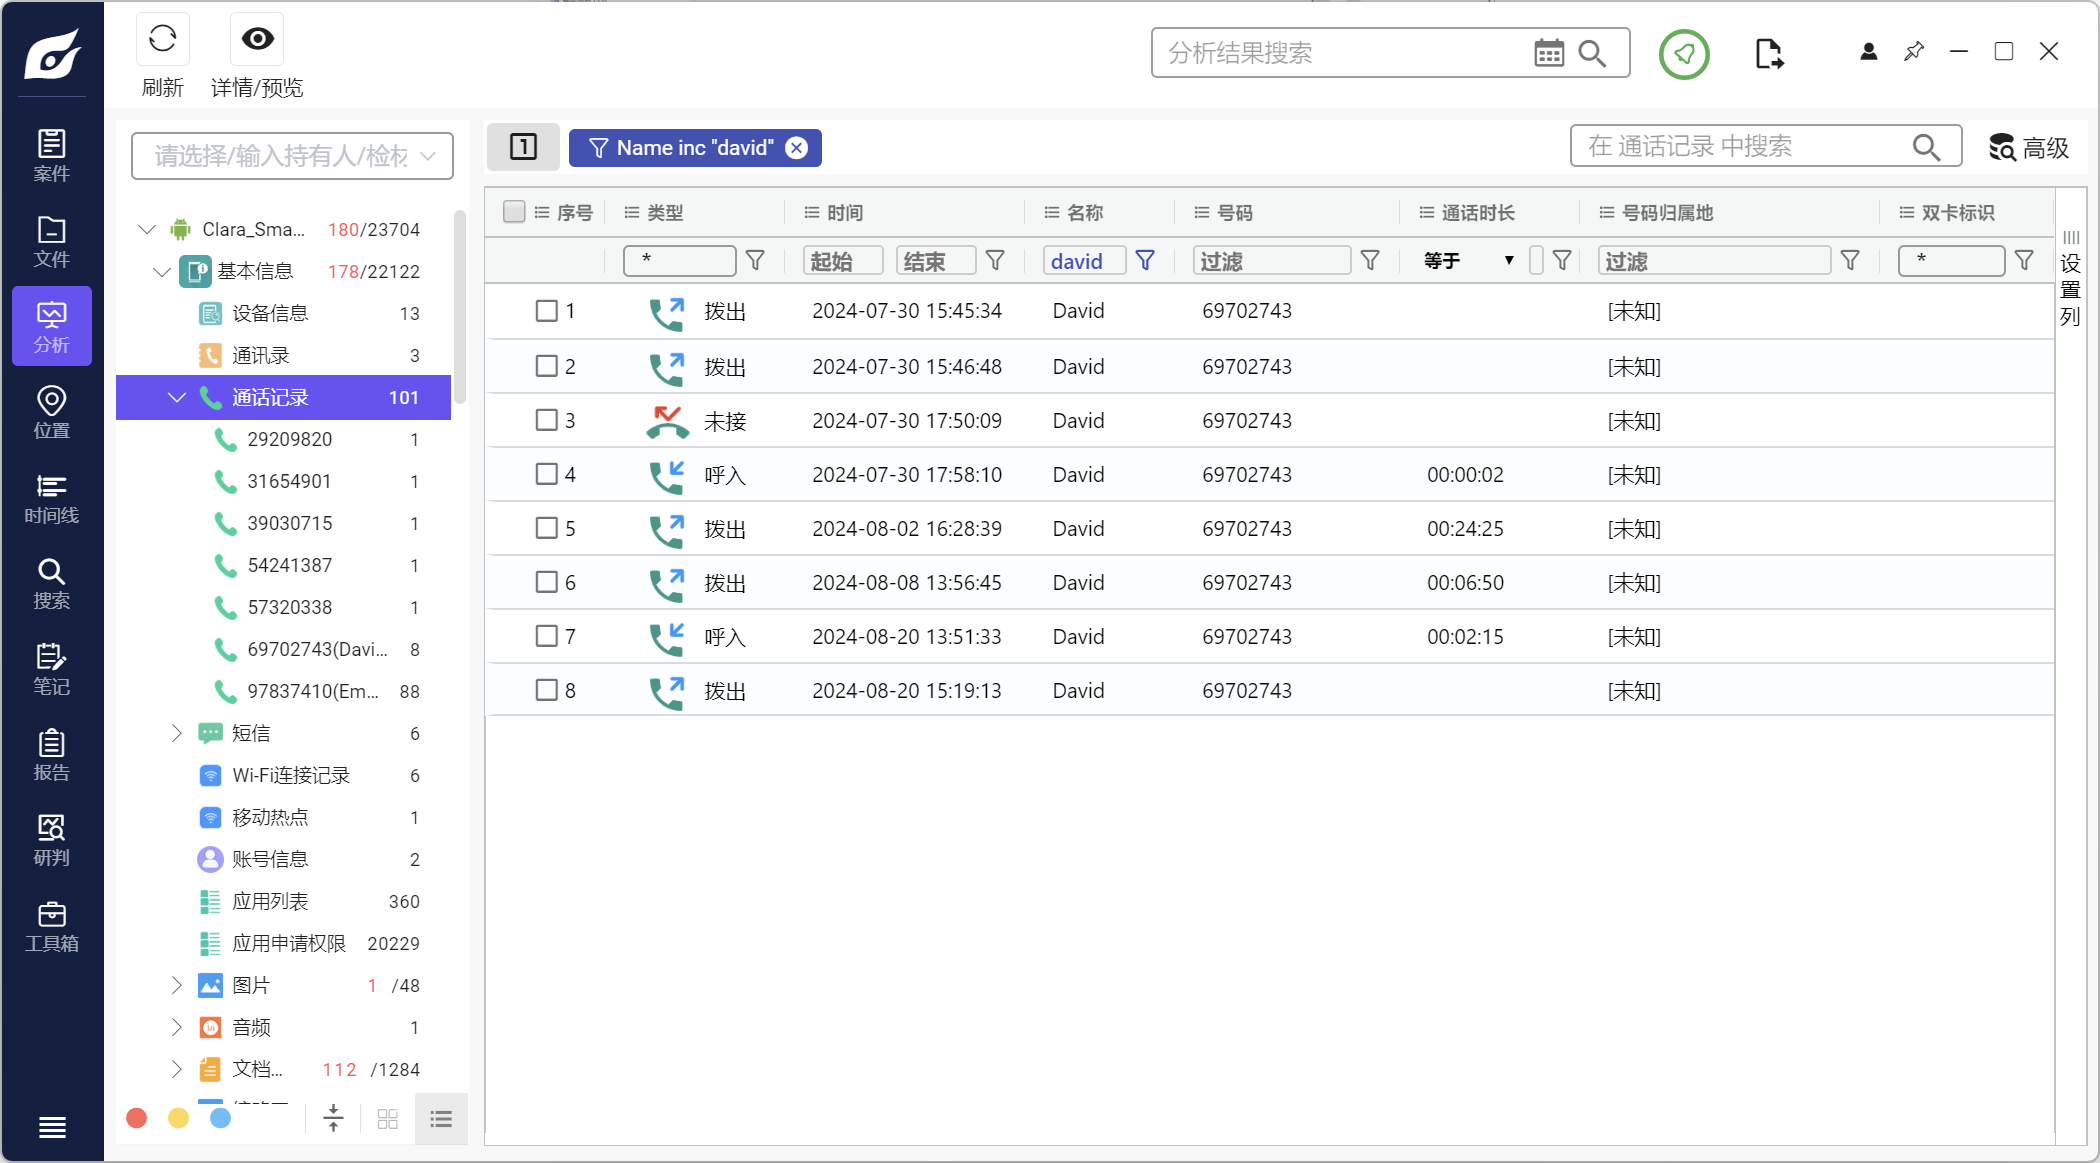2100x1163 pixels.
Task: Toggle the select-all checkbox in header
Action: (x=514, y=212)
